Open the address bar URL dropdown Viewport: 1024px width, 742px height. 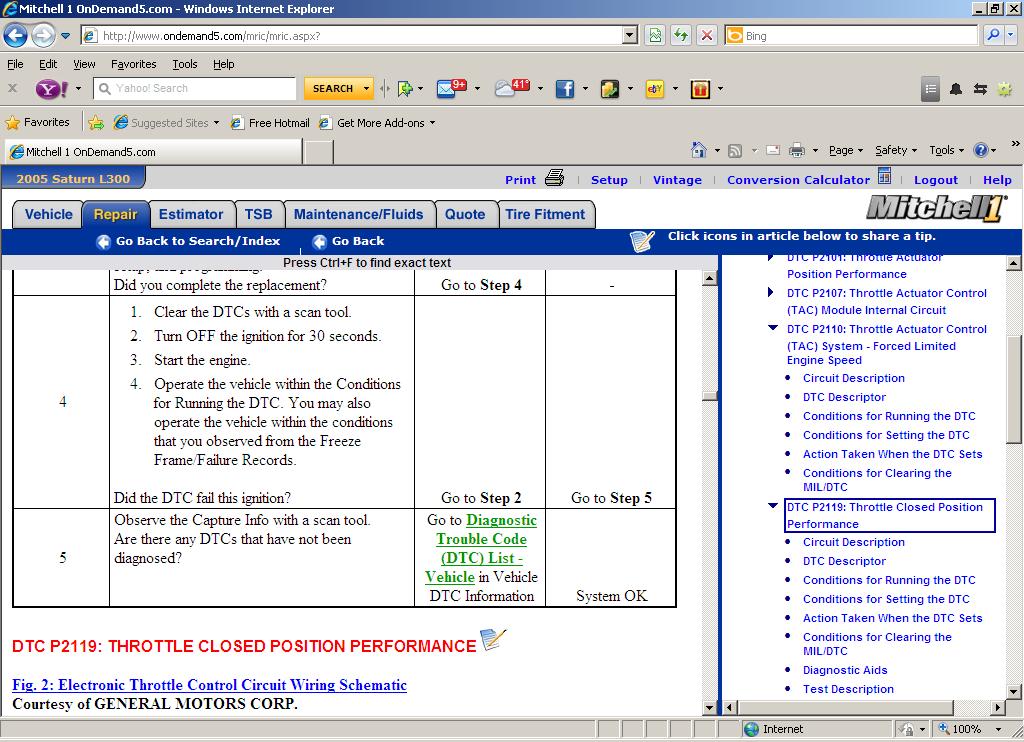[x=630, y=35]
